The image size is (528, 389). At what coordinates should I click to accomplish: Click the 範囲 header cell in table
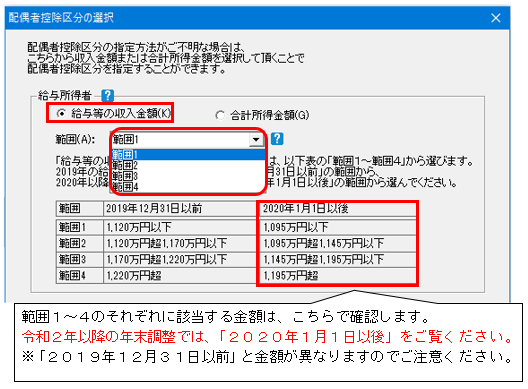click(80, 208)
